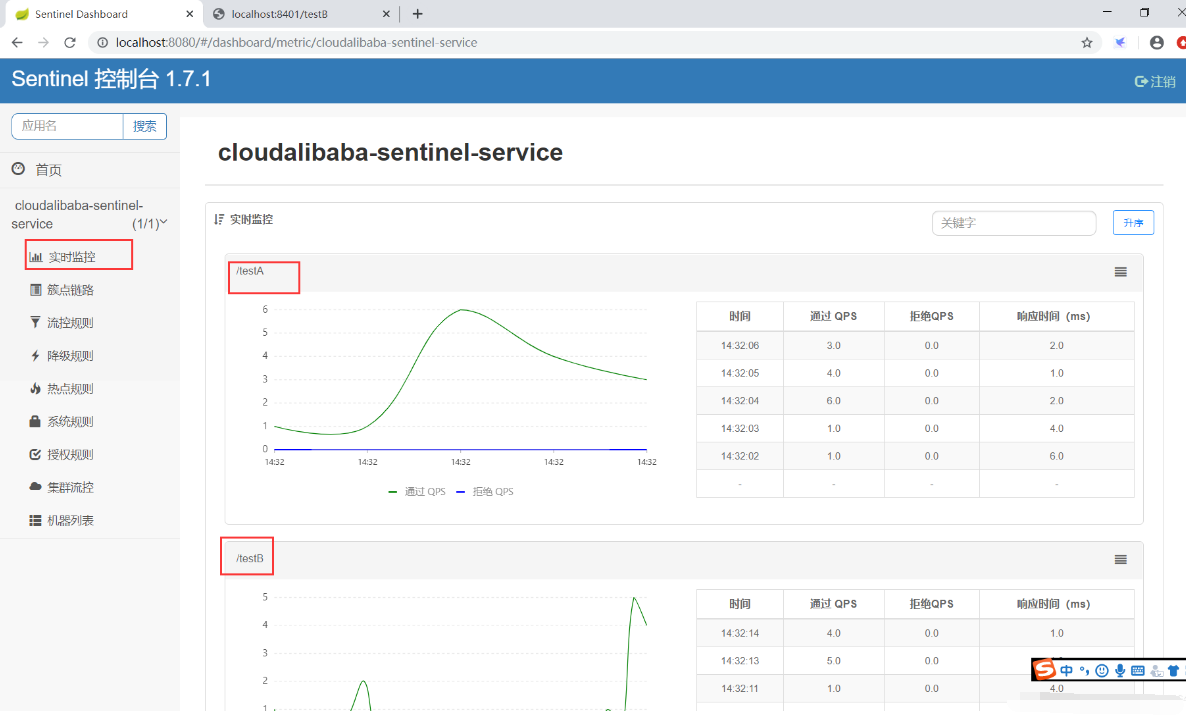
Task: Open 簇点链路 cluster link page
Action: click(x=69, y=290)
